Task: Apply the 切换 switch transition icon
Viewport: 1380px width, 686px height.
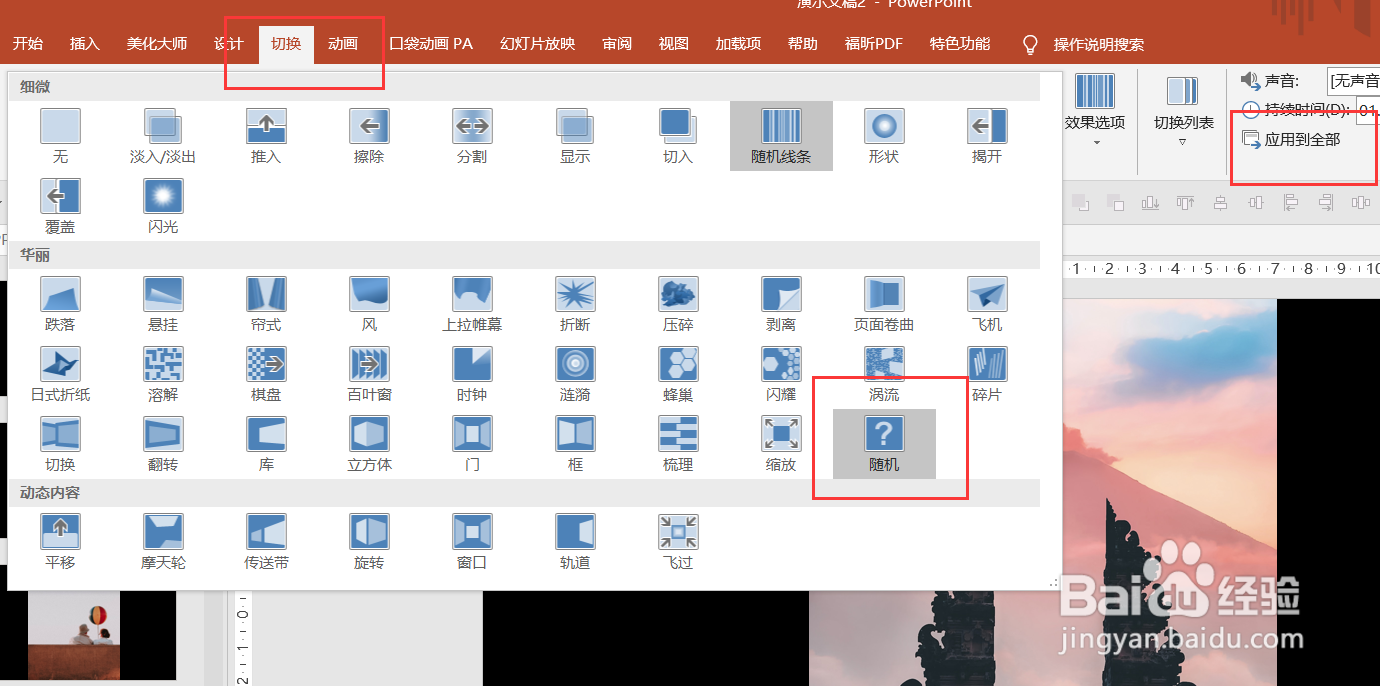Action: [60, 444]
